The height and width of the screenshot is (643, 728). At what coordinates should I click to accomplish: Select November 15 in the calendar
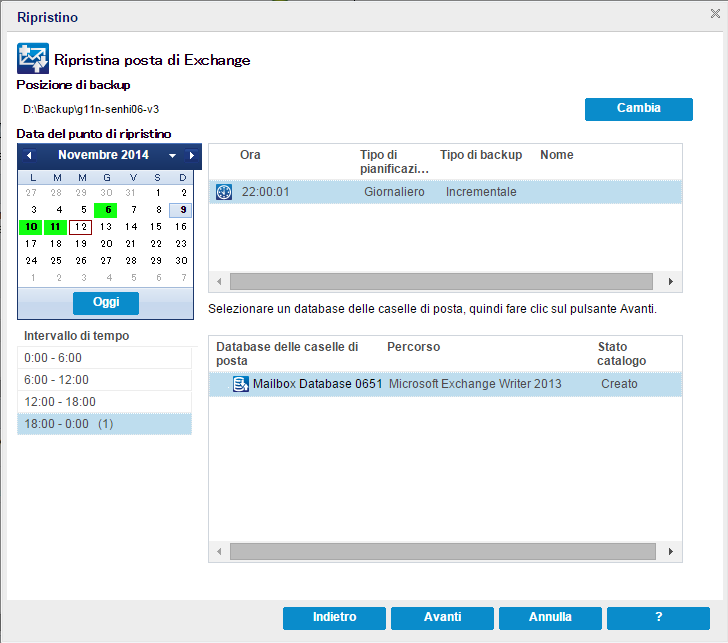click(156, 227)
